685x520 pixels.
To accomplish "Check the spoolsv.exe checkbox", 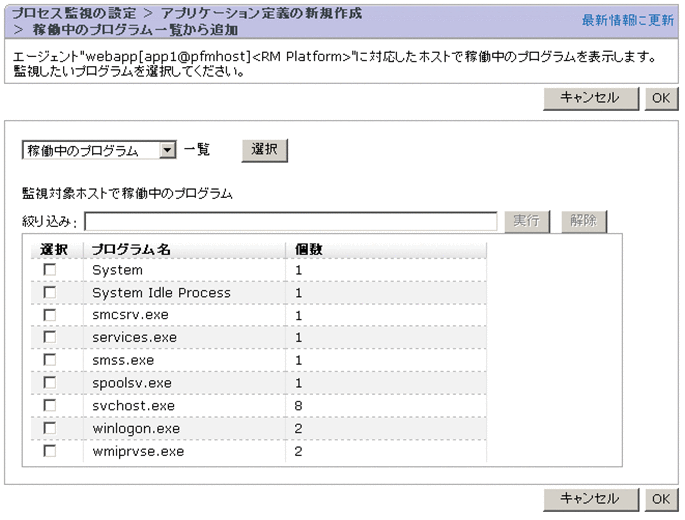I will click(50, 383).
